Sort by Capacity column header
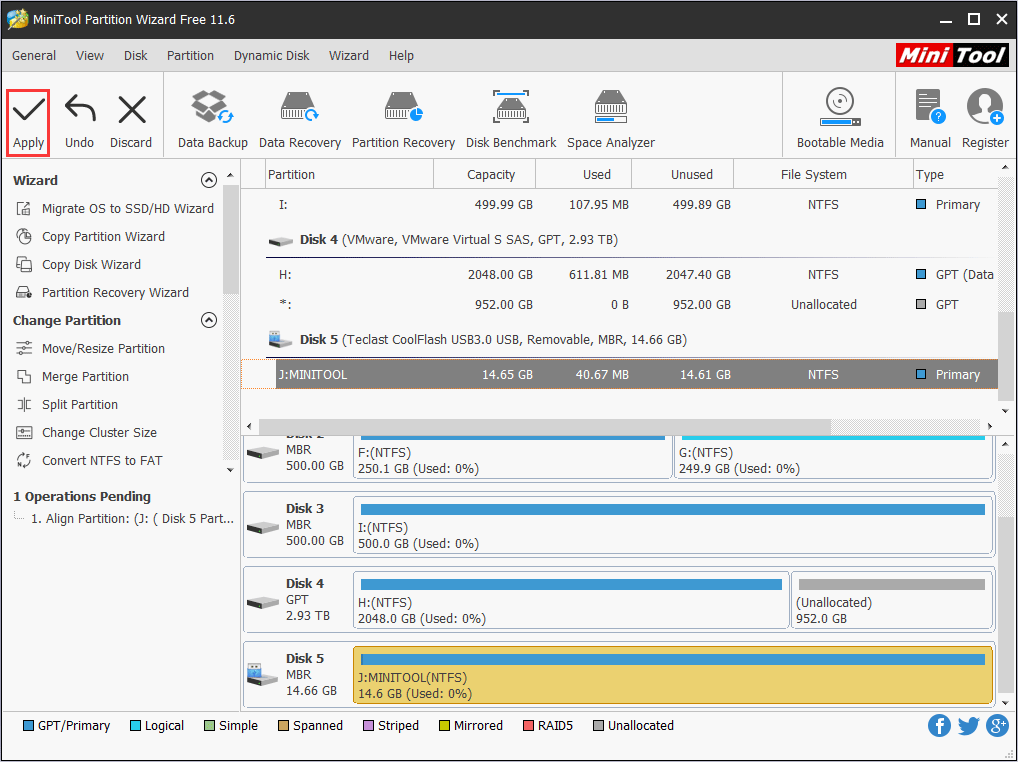 pos(484,175)
